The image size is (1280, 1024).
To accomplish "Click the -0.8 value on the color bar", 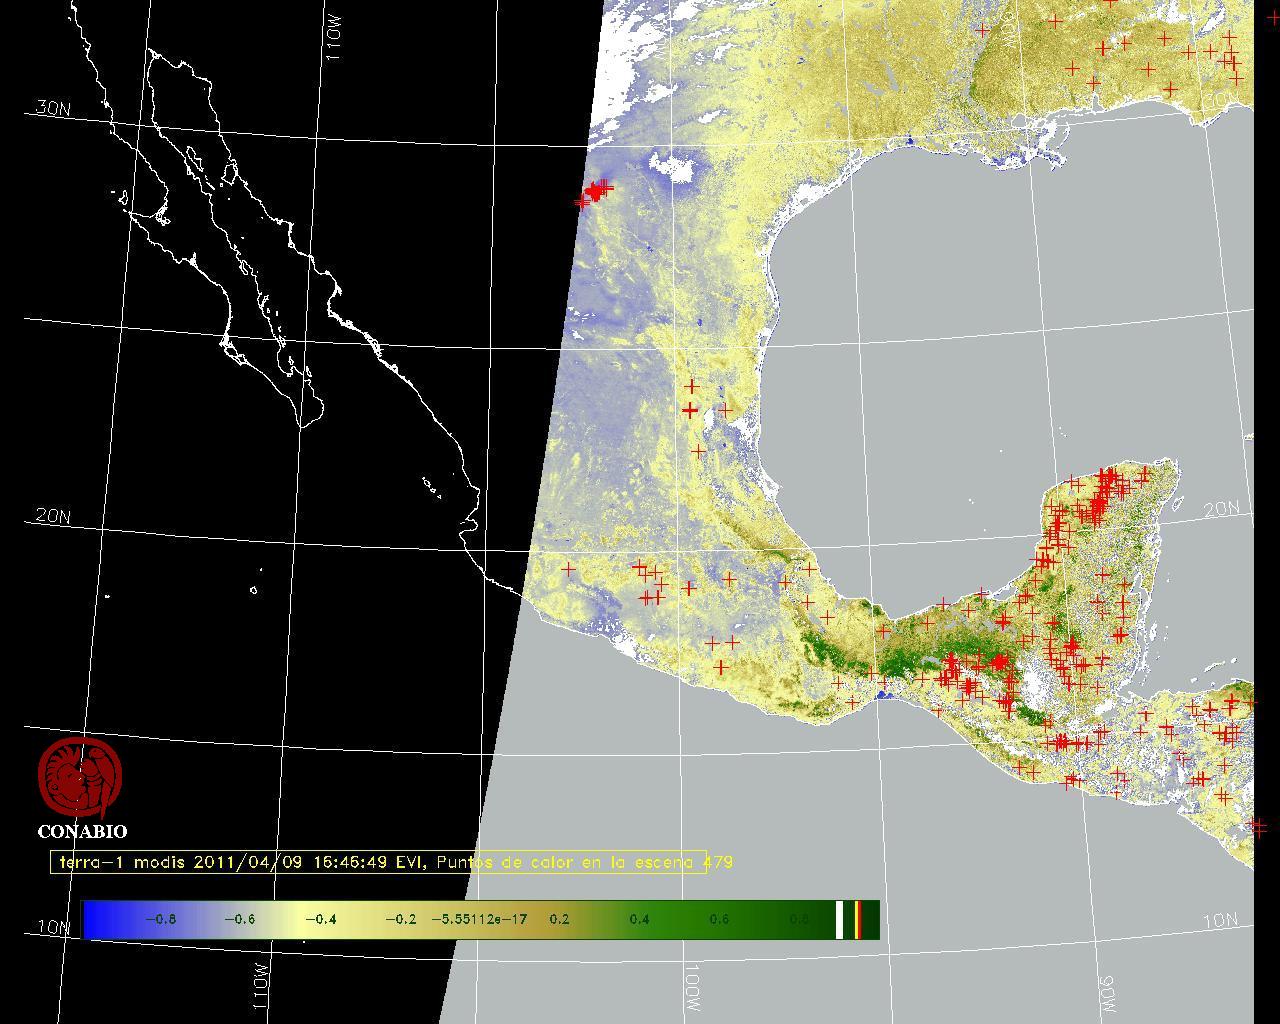I will click(x=160, y=920).
